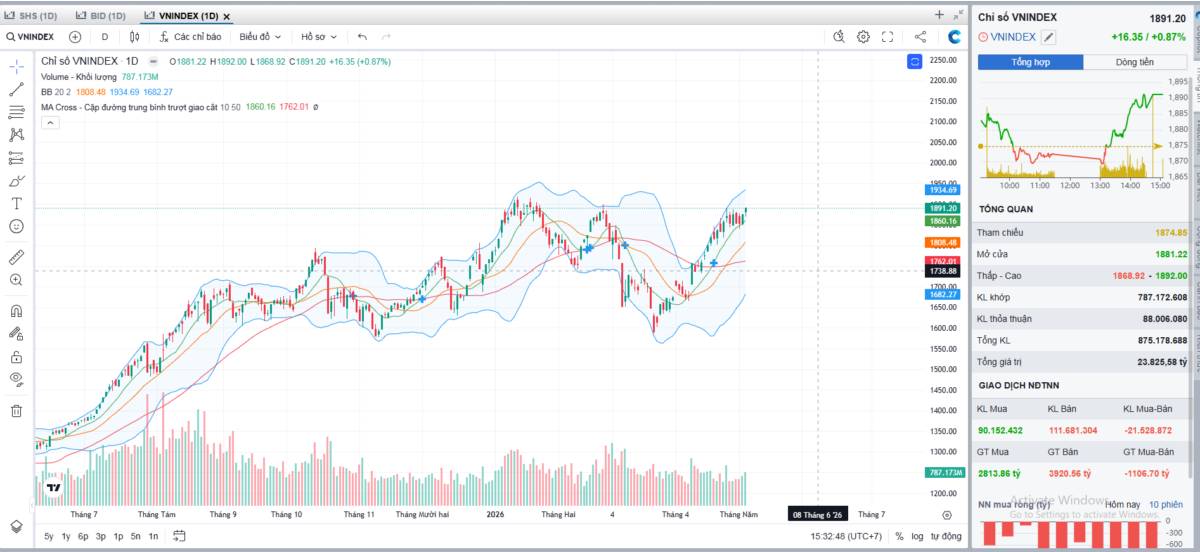
Task: Click the blue C logo icon
Action: [955, 37]
